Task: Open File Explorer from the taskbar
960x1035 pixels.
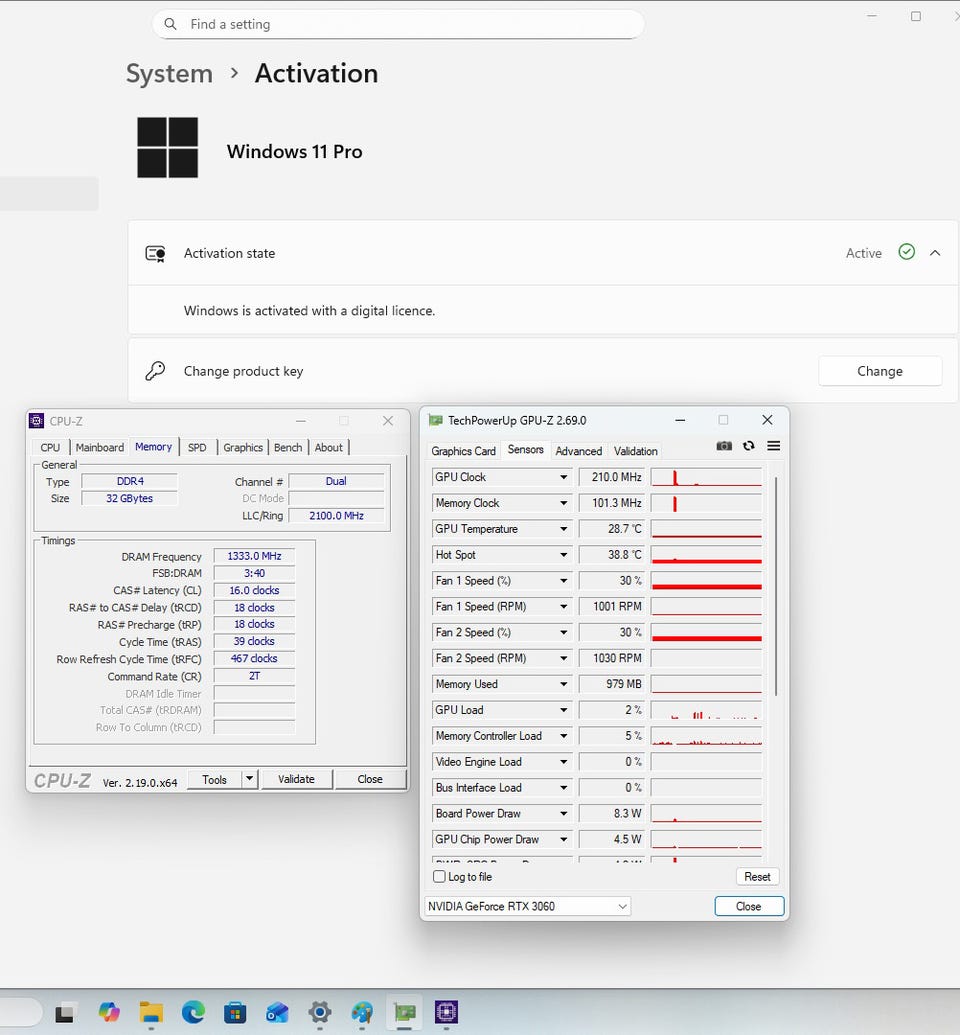Action: point(151,1012)
